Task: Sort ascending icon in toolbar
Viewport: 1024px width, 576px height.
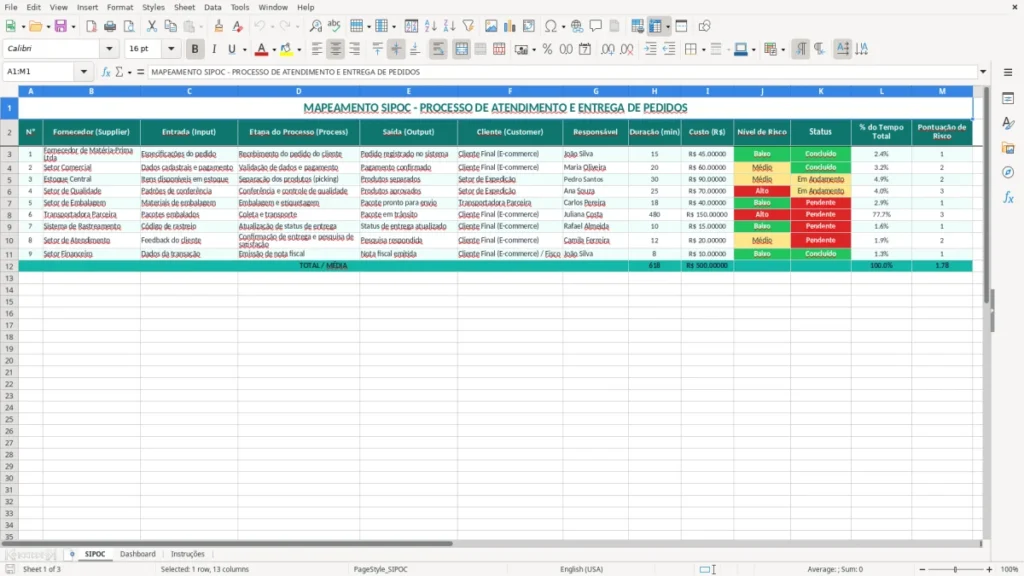Action: pyautogui.click(x=430, y=26)
